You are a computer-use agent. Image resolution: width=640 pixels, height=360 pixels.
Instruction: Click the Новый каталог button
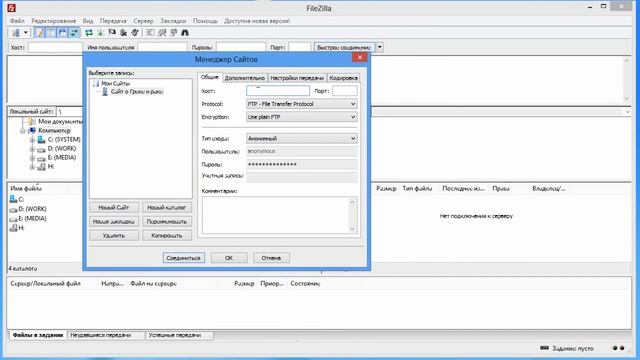click(x=167, y=208)
